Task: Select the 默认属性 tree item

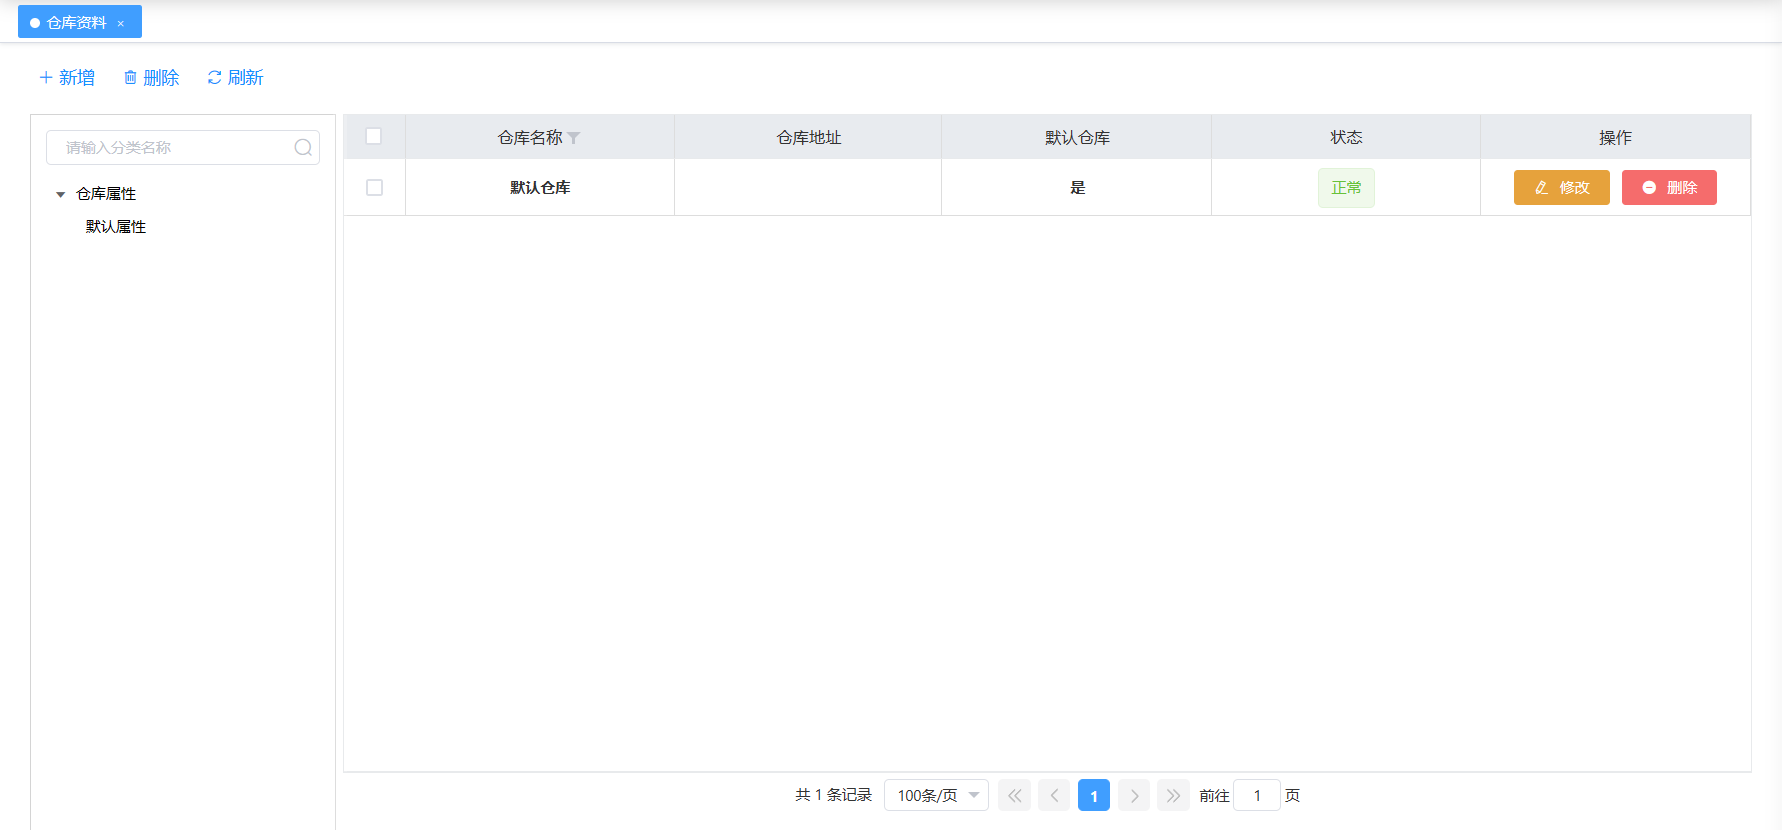Action: 116,227
